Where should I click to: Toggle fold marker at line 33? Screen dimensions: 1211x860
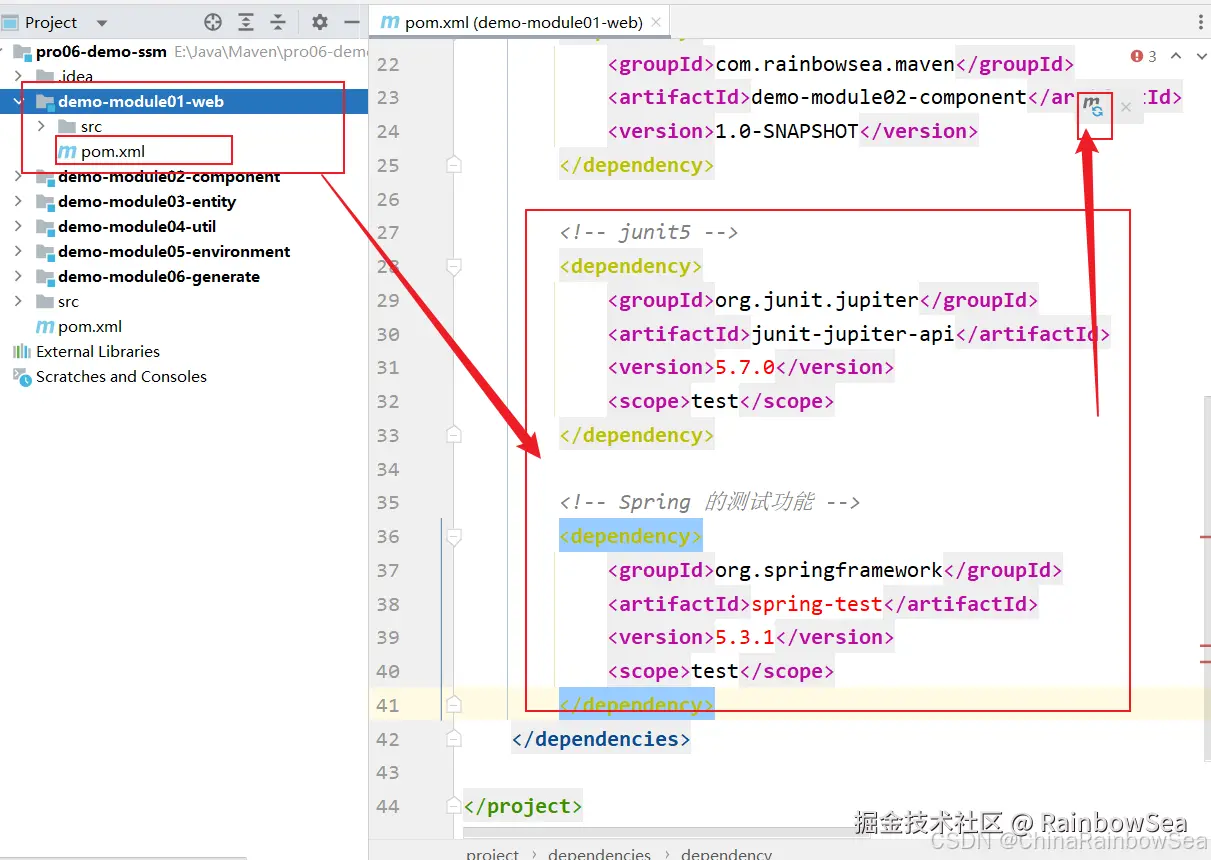454,435
